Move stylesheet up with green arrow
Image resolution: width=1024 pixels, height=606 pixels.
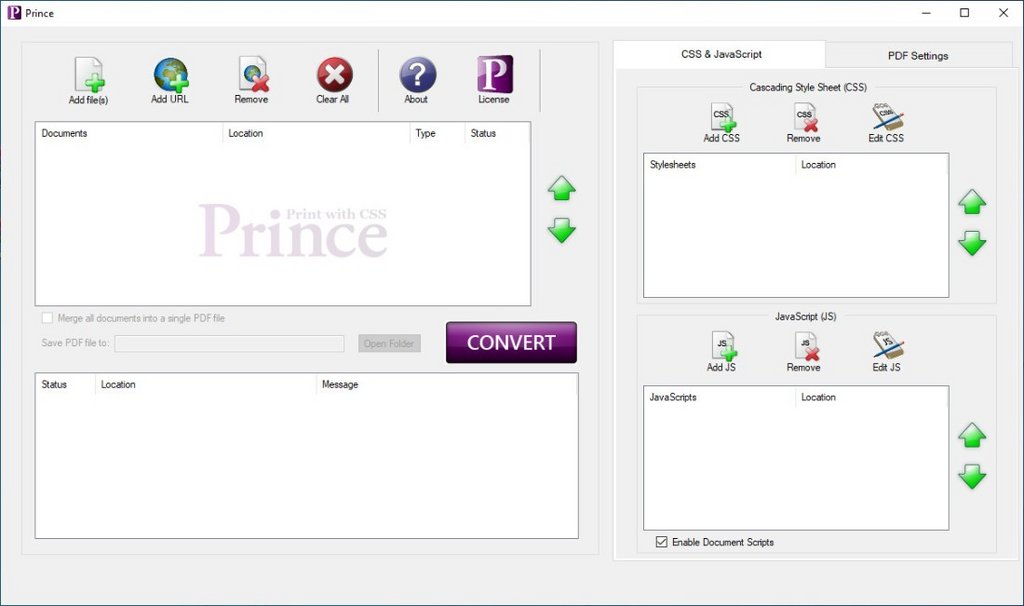click(972, 202)
